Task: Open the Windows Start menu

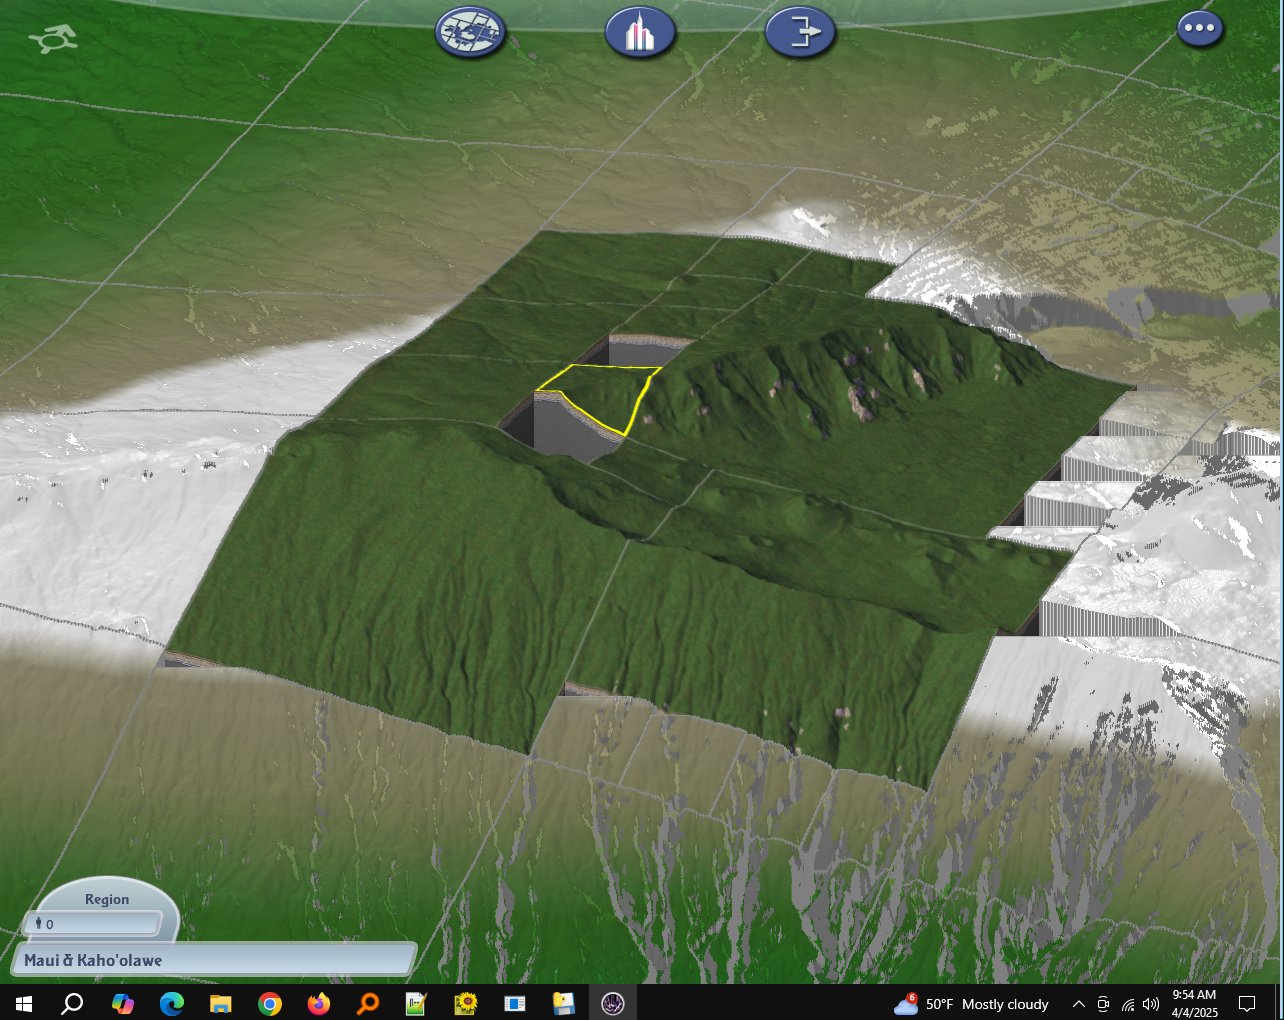Action: pos(24,1003)
